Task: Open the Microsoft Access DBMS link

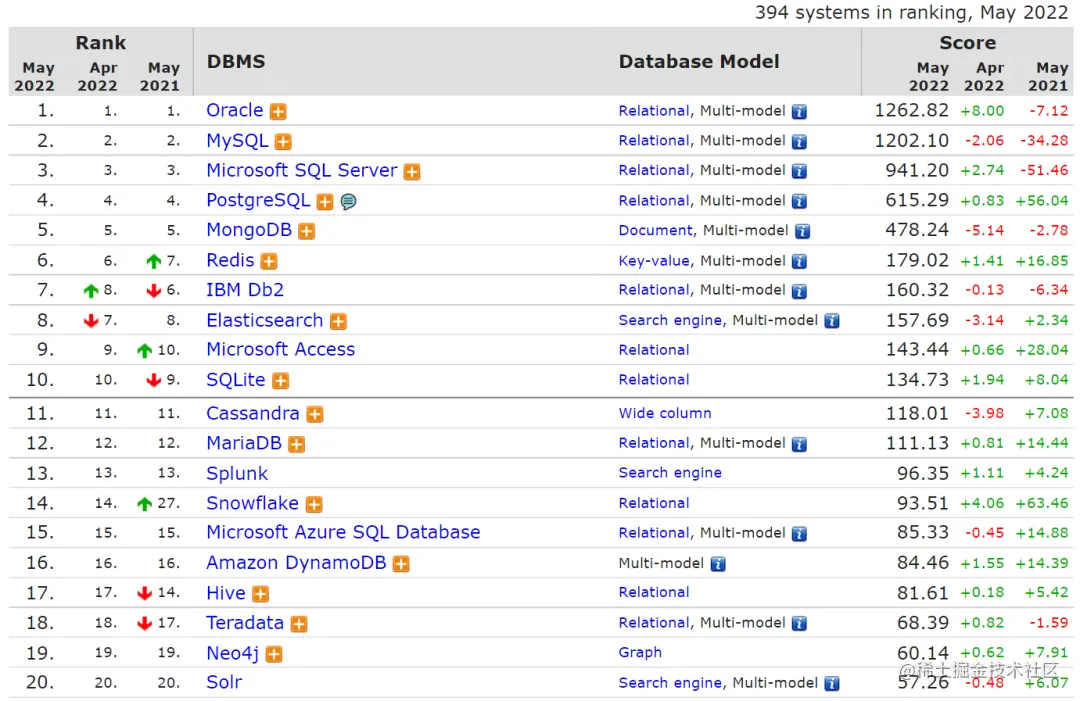Action: coord(280,350)
